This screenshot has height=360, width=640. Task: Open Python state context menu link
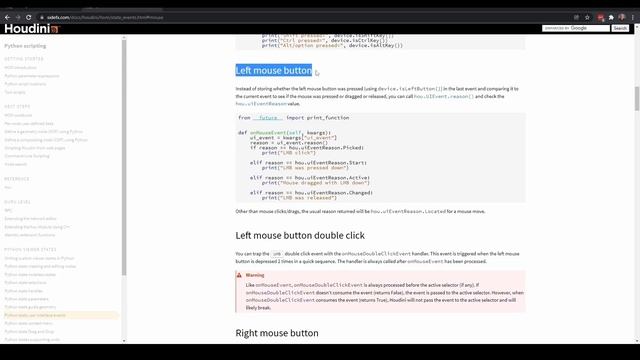point(29,323)
